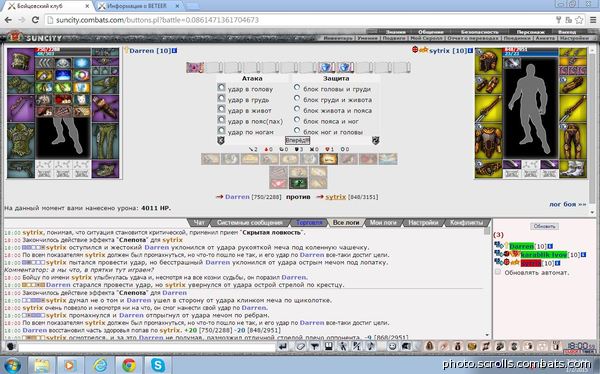The image size is (600, 374).
Task: Enable 'Обновлять автомат.' checkbox
Action: (497, 272)
